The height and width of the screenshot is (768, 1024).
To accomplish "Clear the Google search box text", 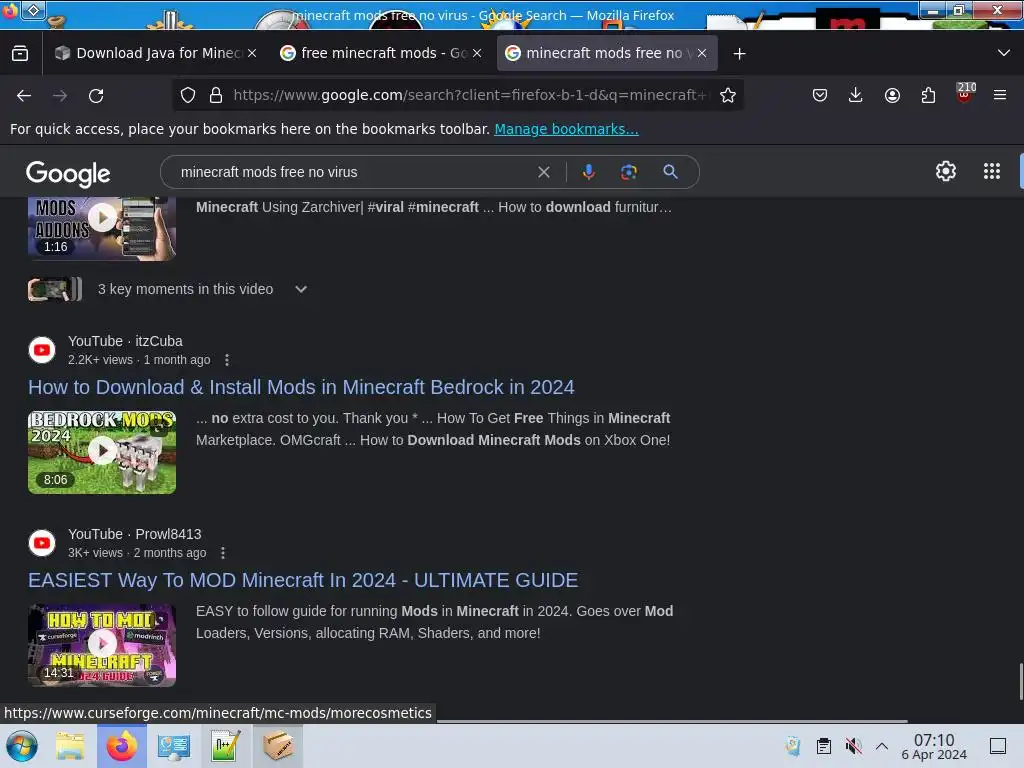I will [543, 172].
